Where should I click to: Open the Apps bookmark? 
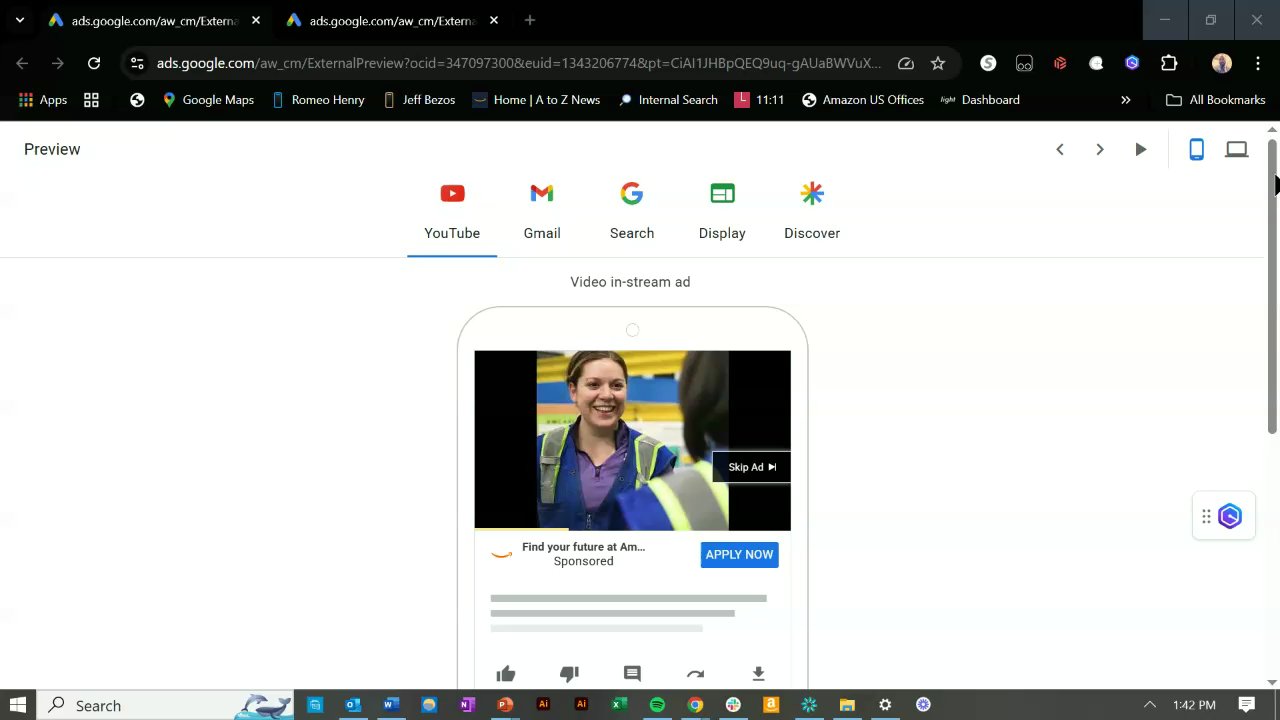click(43, 100)
